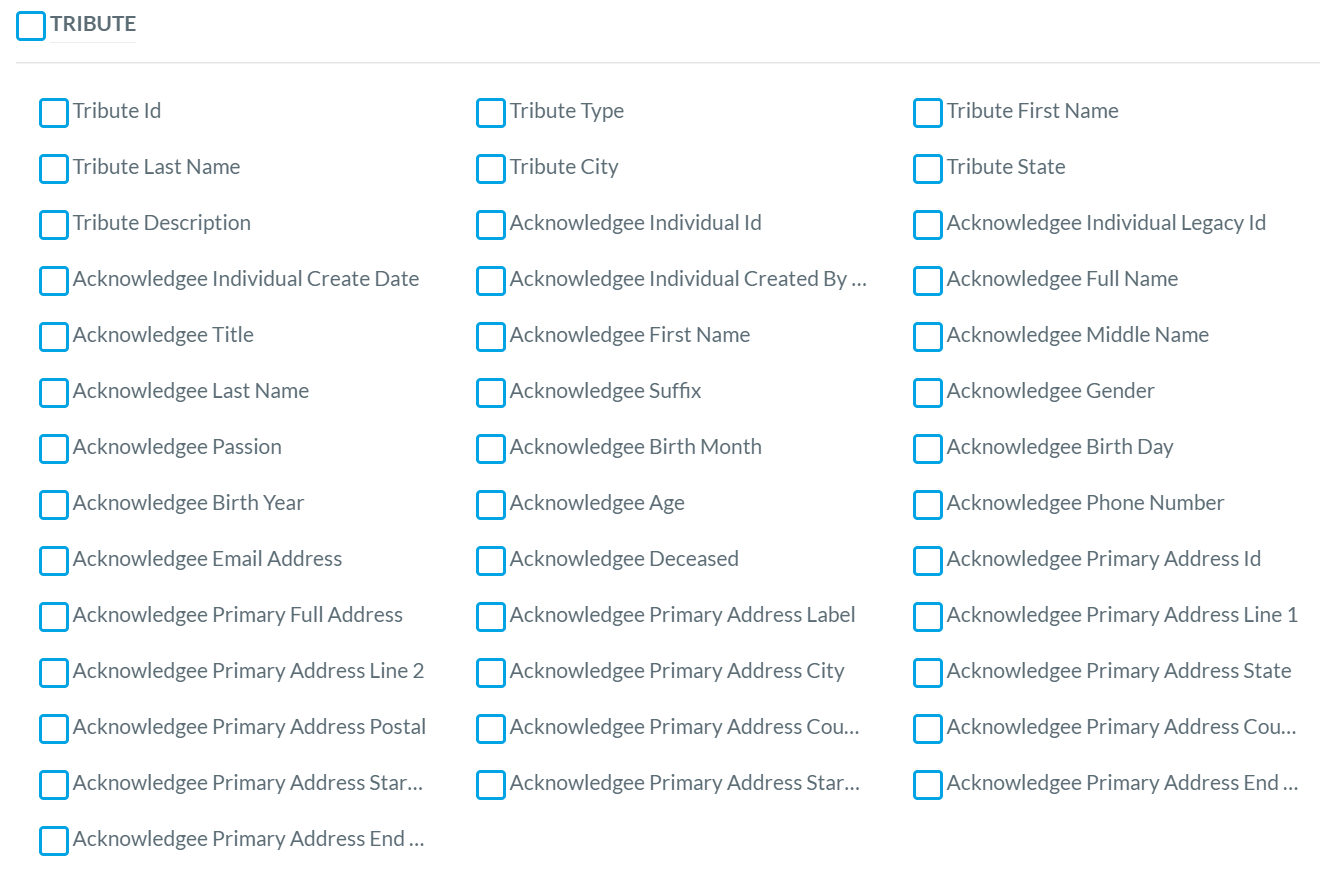Check Acknowledgee Individual Id box
Screen dimensions: 1320x893
click(x=491, y=225)
